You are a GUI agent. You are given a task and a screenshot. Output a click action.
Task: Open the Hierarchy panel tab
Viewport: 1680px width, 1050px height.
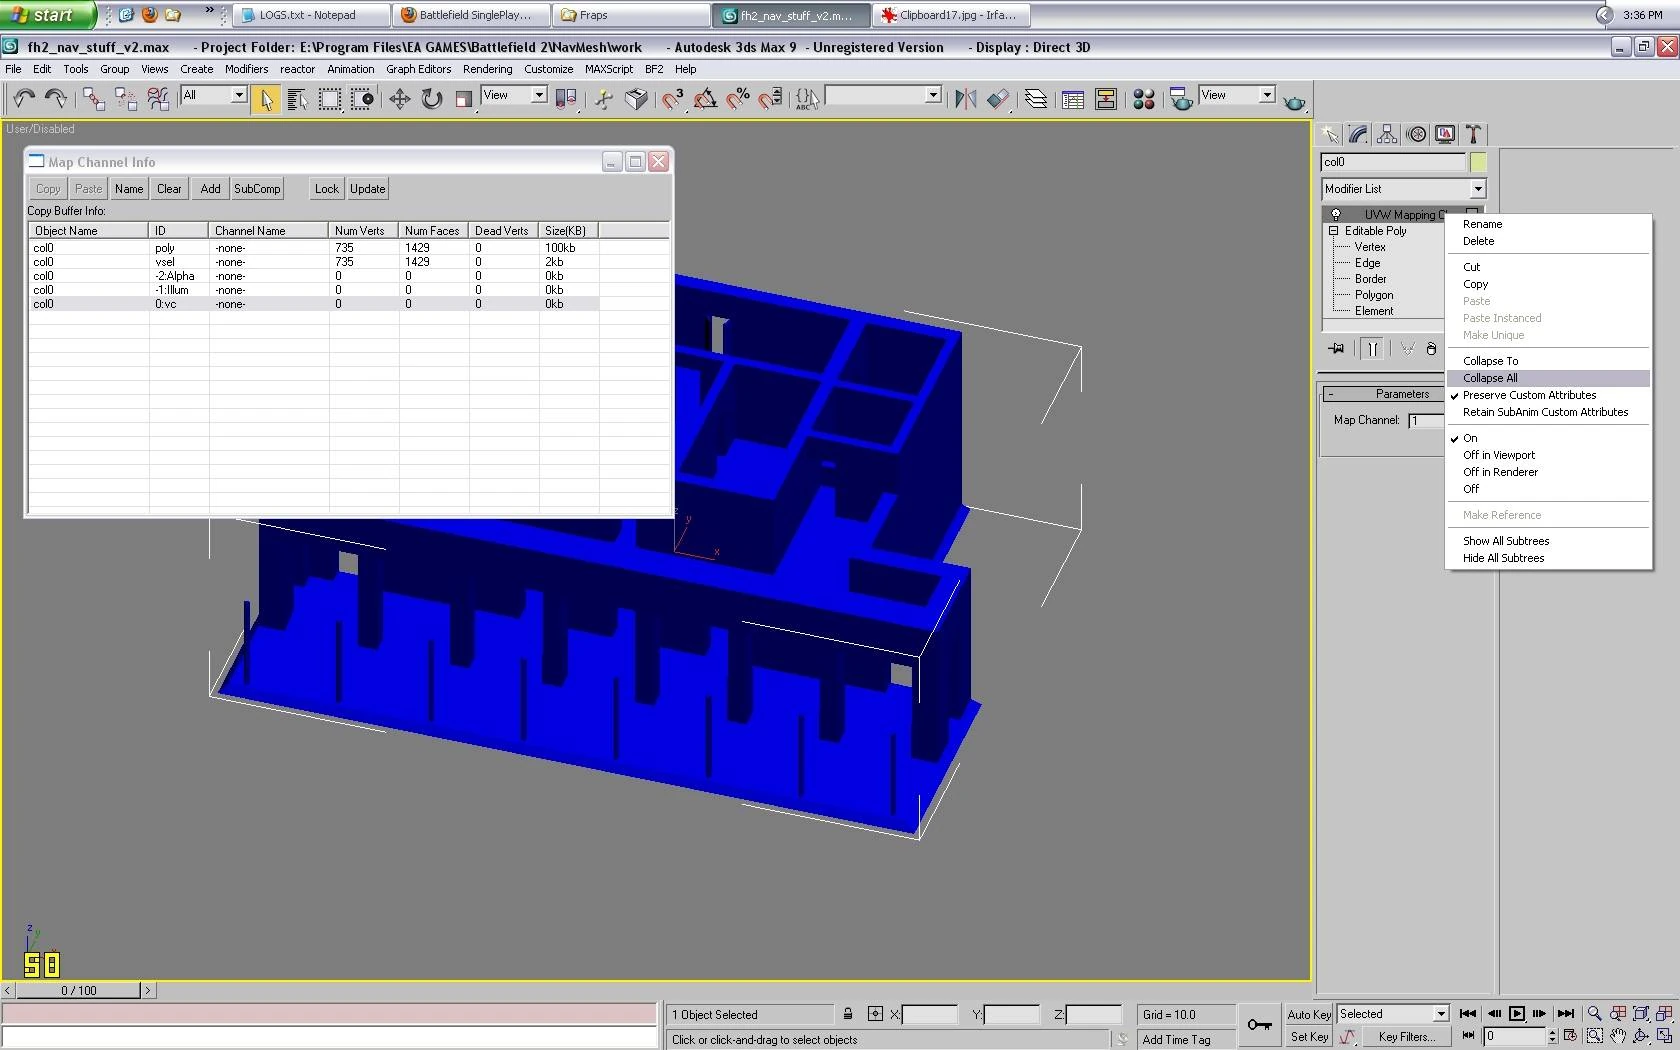1387,134
